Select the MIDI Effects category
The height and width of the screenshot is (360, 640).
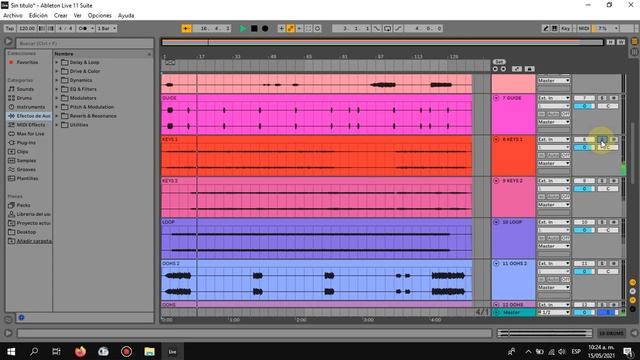coord(31,125)
